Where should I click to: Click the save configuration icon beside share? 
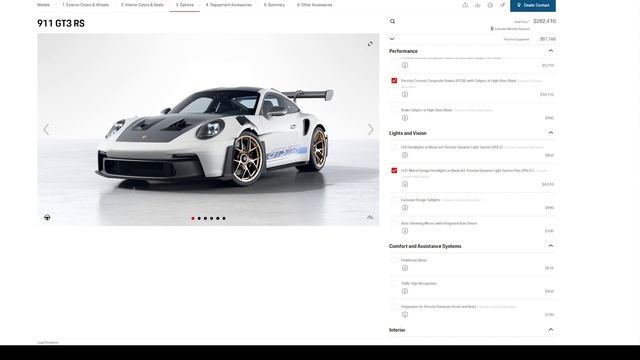click(x=478, y=5)
